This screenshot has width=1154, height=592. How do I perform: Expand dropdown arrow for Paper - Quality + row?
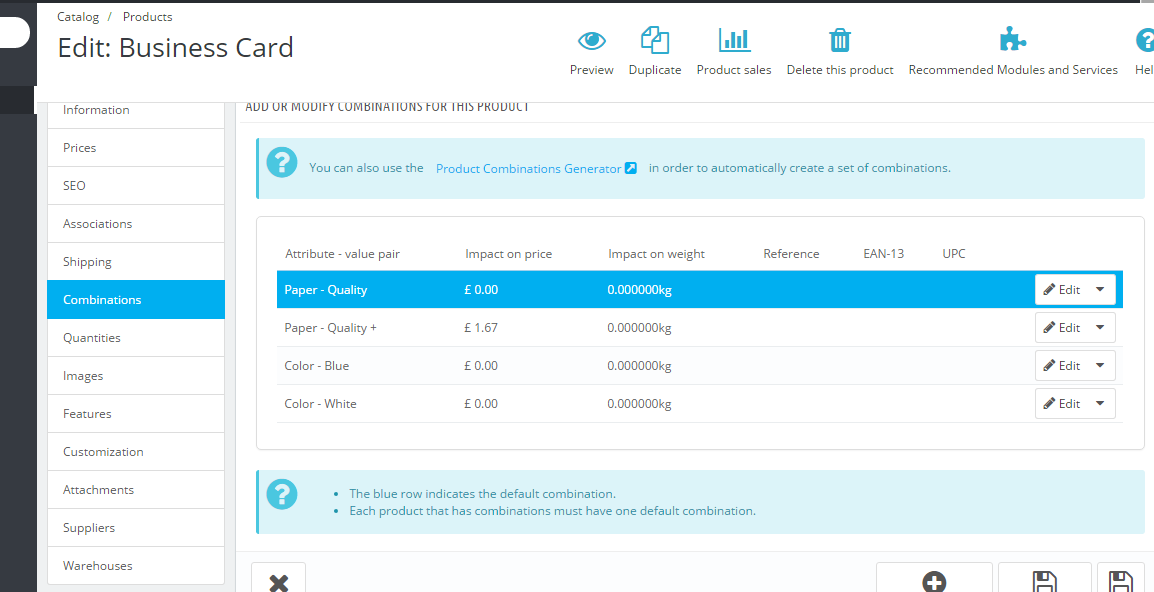click(x=1100, y=328)
